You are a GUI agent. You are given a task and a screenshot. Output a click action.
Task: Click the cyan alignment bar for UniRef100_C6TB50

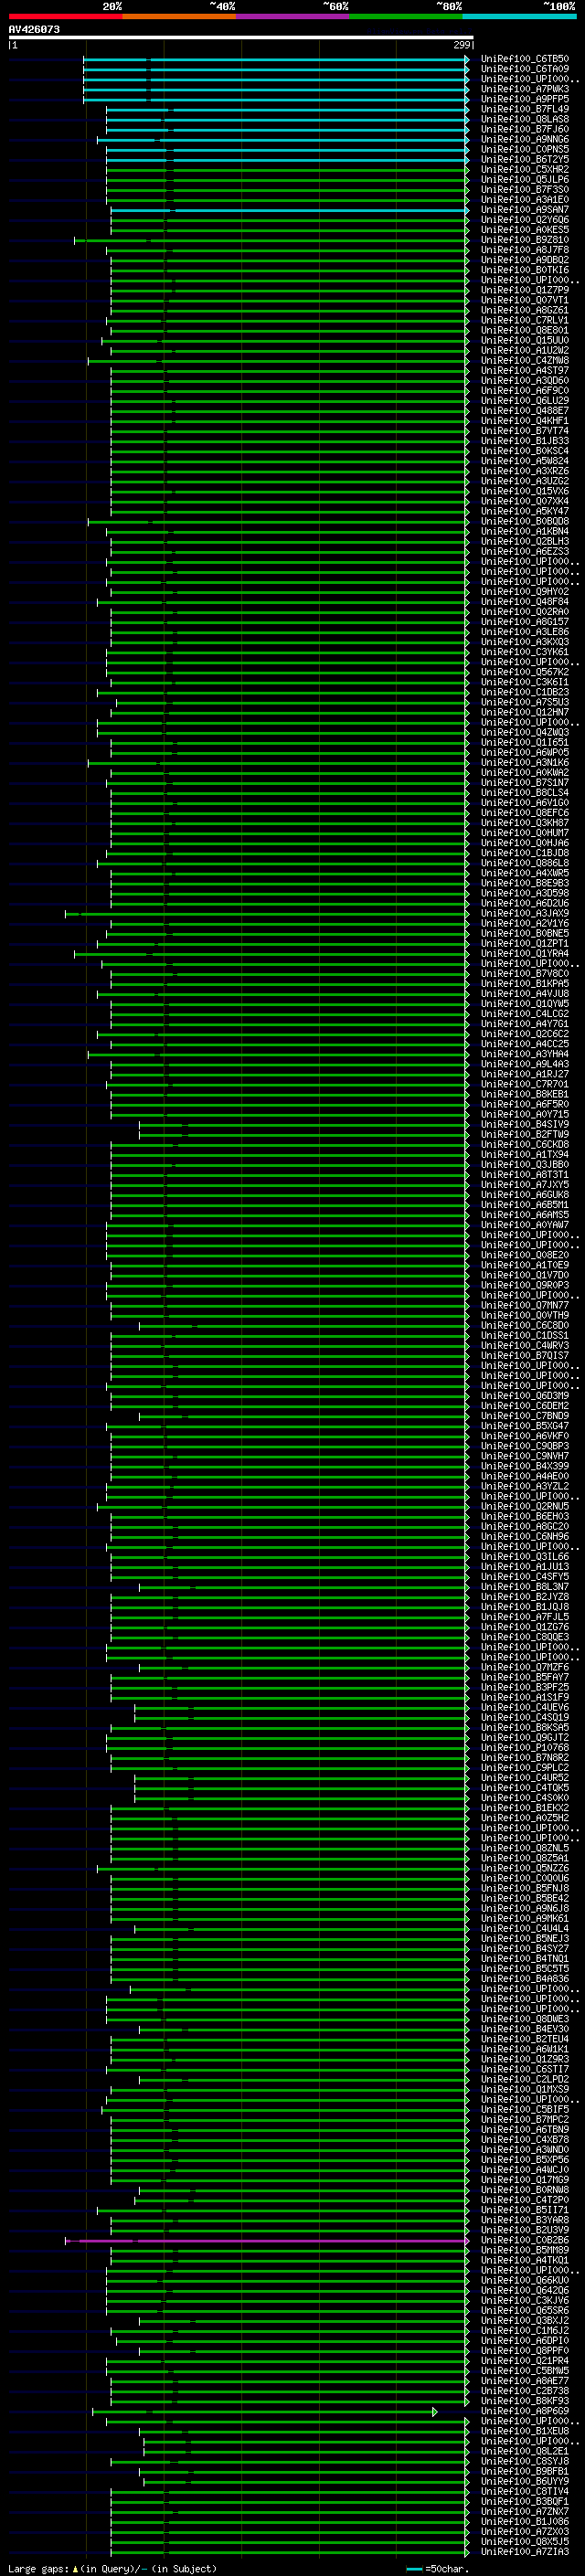point(276,59)
